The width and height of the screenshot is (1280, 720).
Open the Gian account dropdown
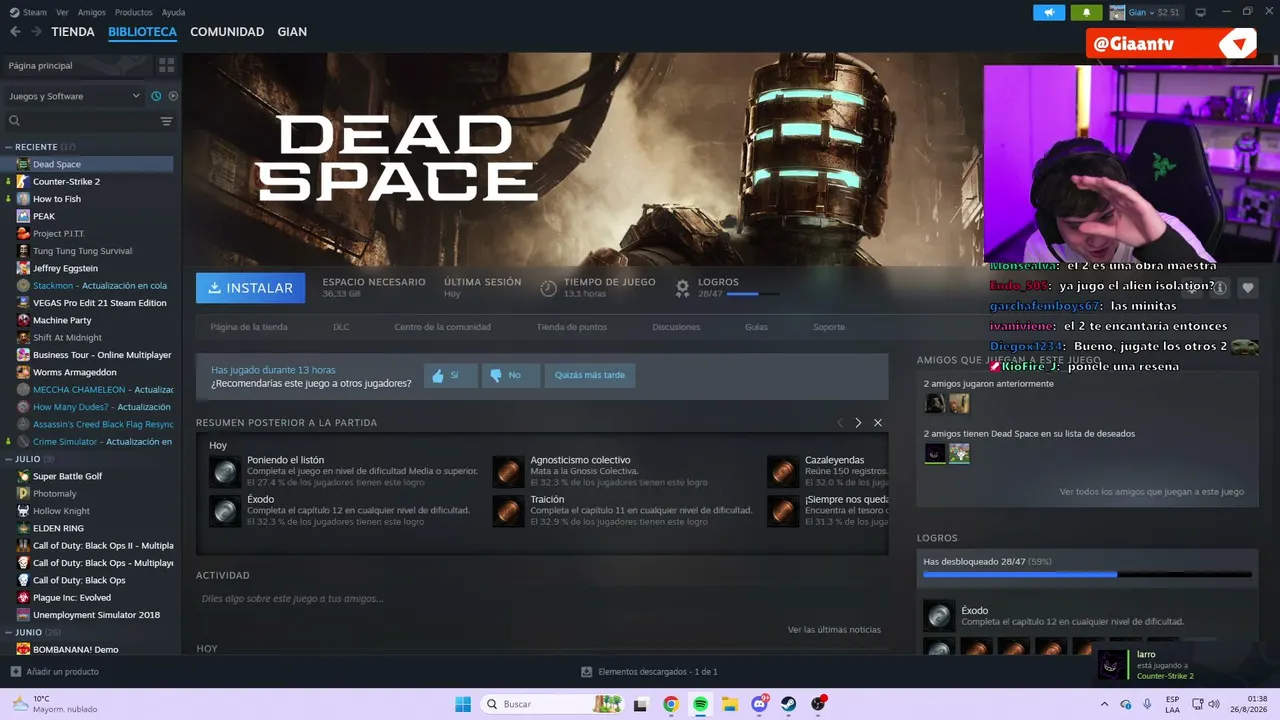coord(1145,12)
